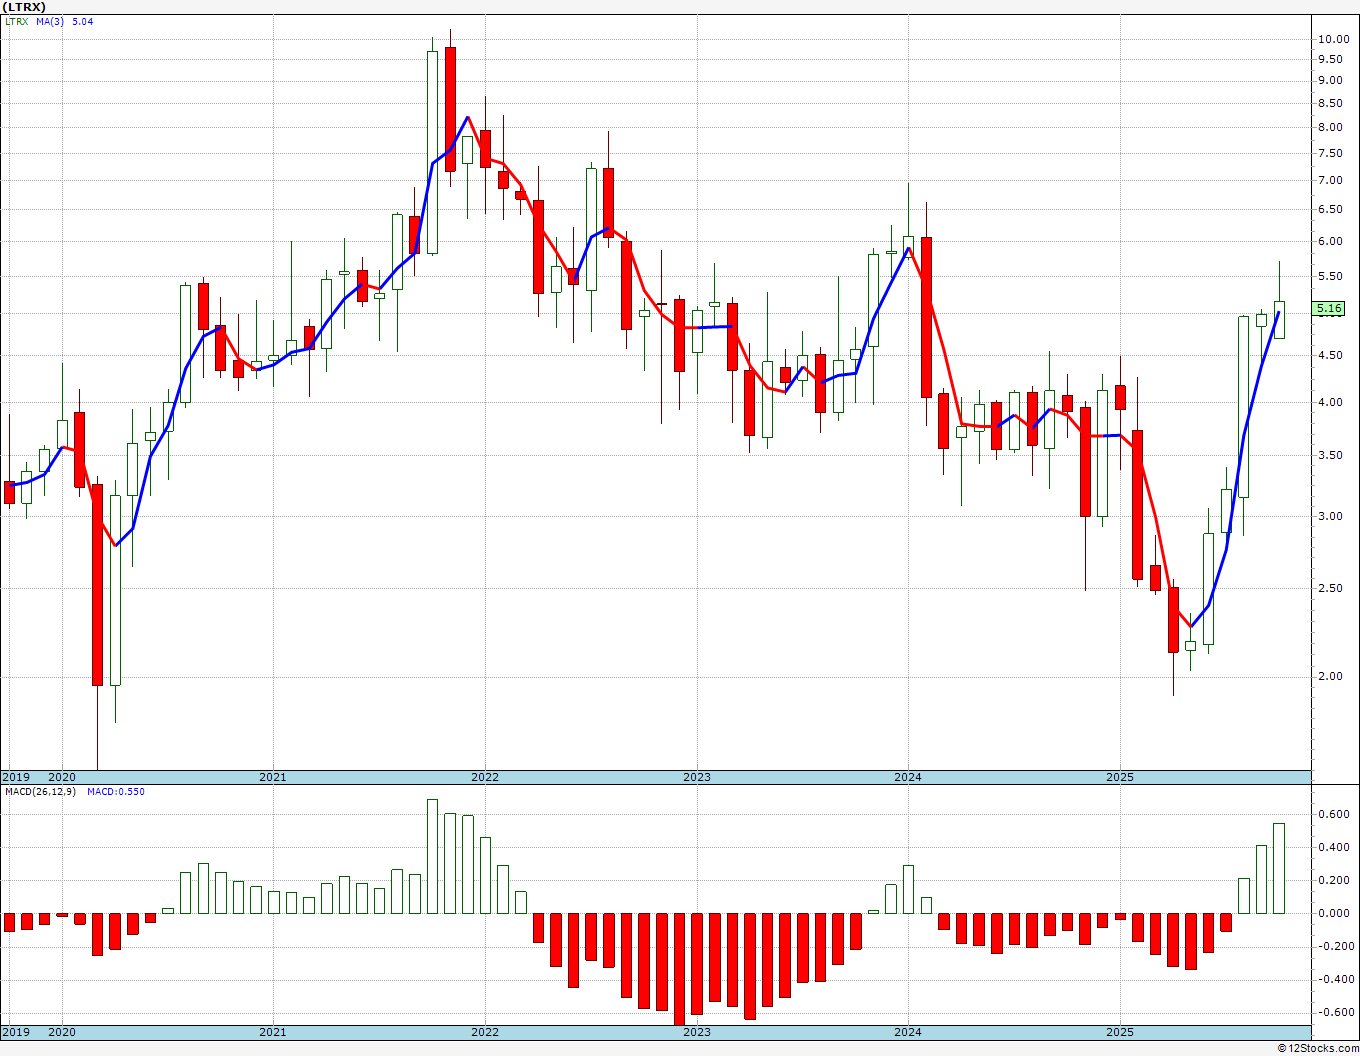Image resolution: width=1360 pixels, height=1056 pixels.
Task: Click 2023 on the price chart time axis
Action: tap(697, 777)
